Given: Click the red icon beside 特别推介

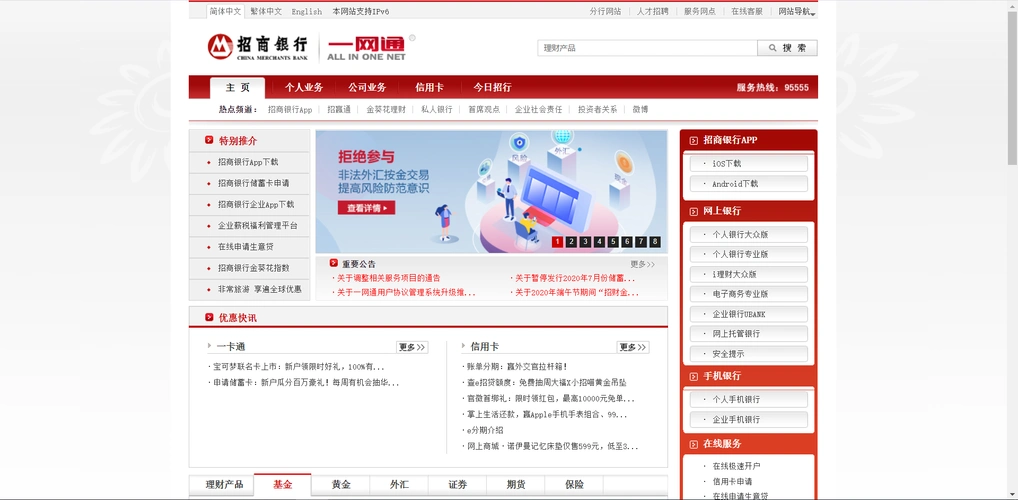Looking at the screenshot, I should click(209, 140).
